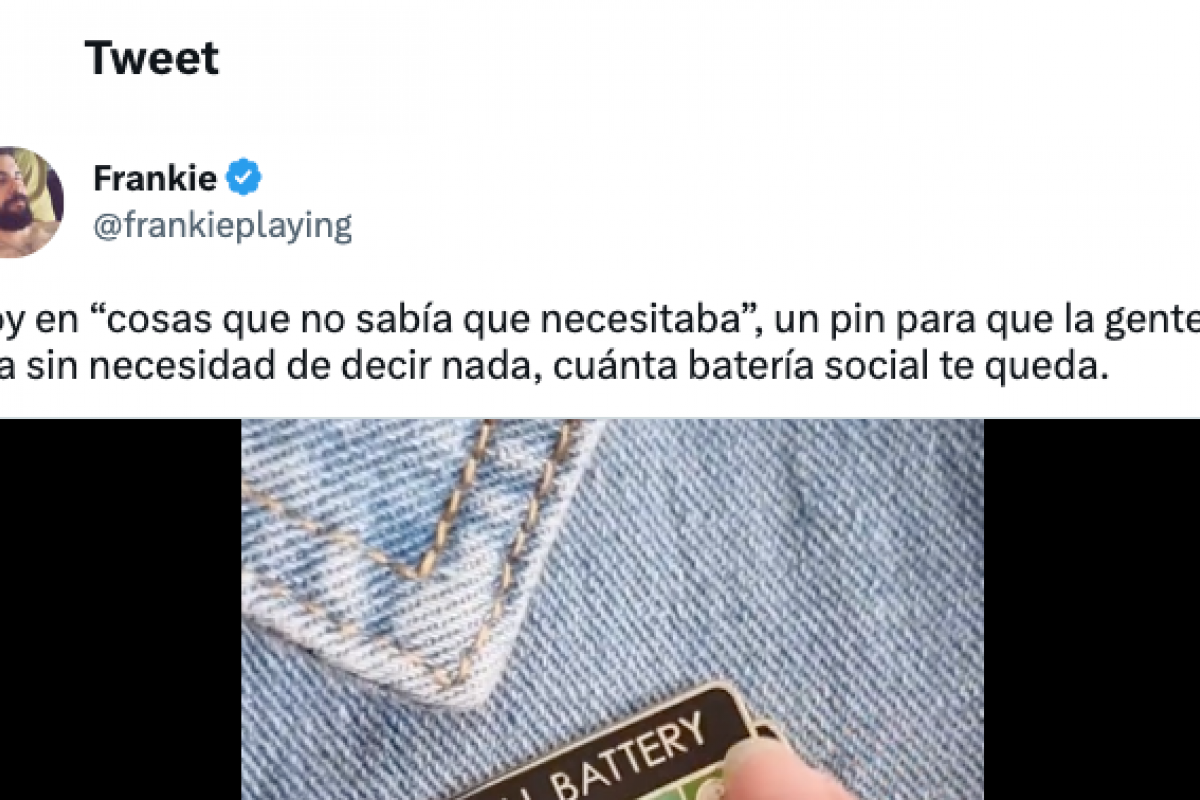Click the blue verified badge next to Frankie
1200x800 pixels.
tap(243, 179)
